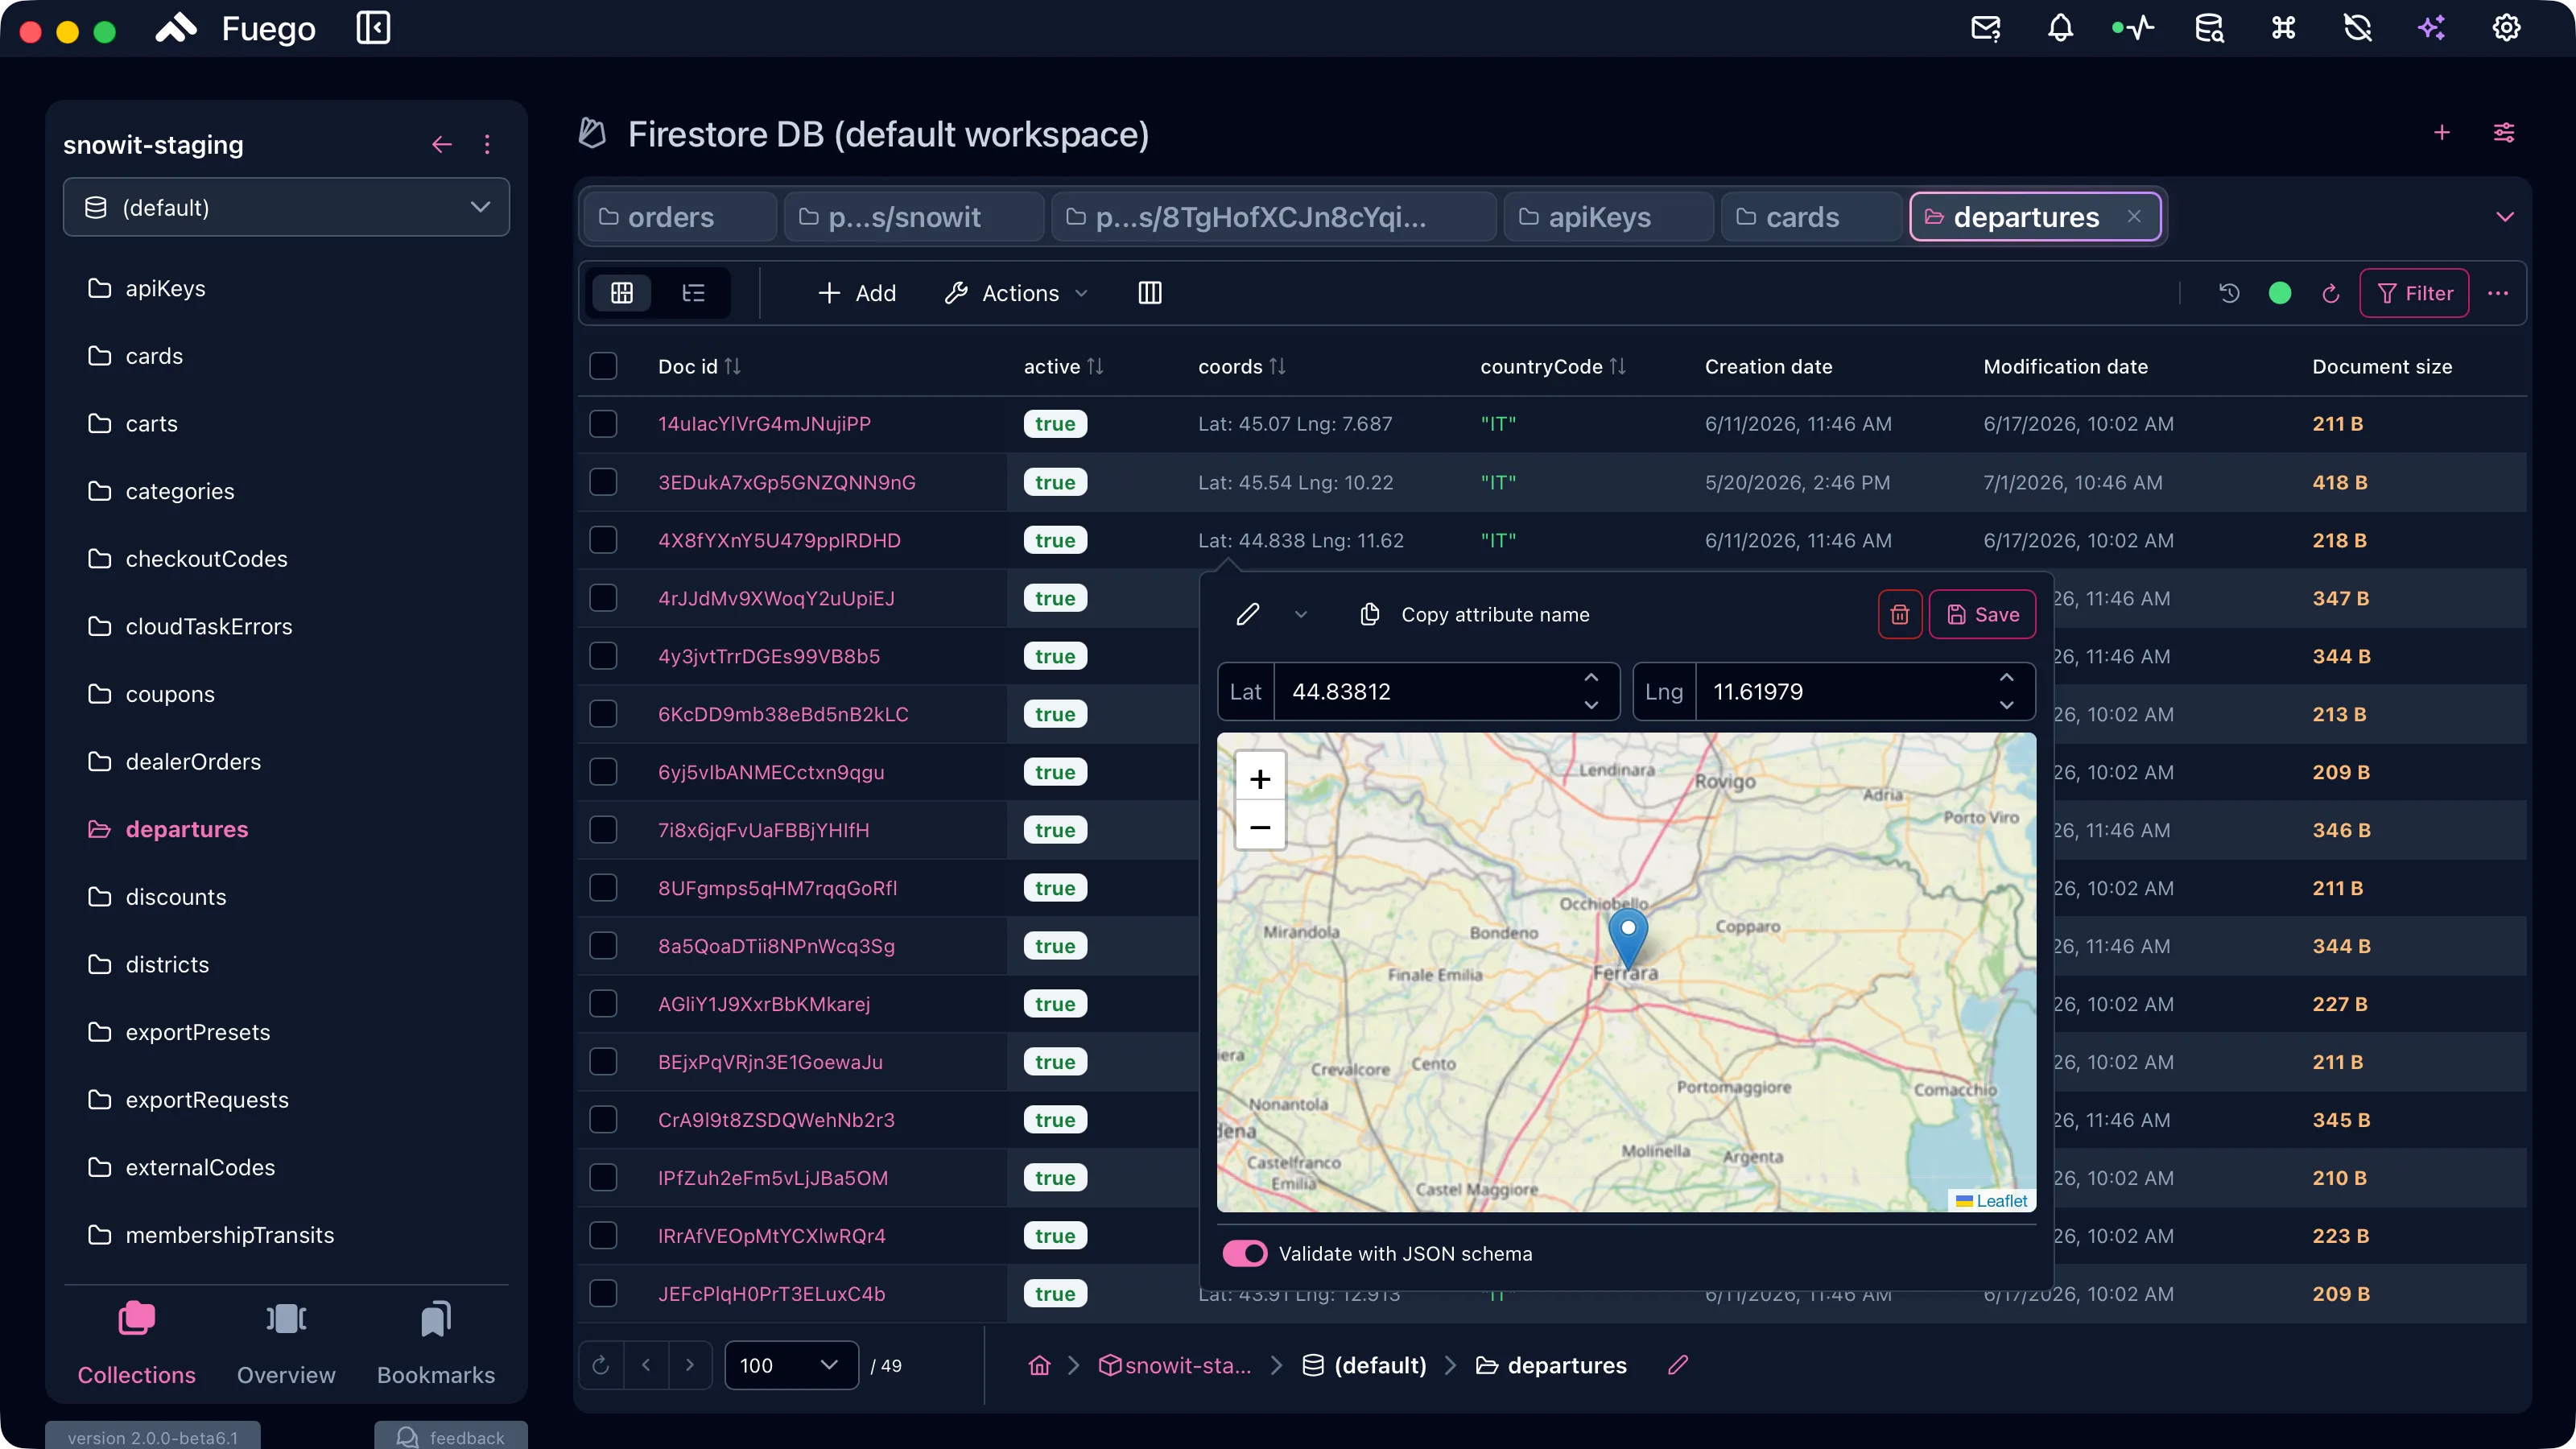2576x1449 pixels.
Task: Click the back arrow next to snowit-staging
Action: pyautogui.click(x=442, y=145)
